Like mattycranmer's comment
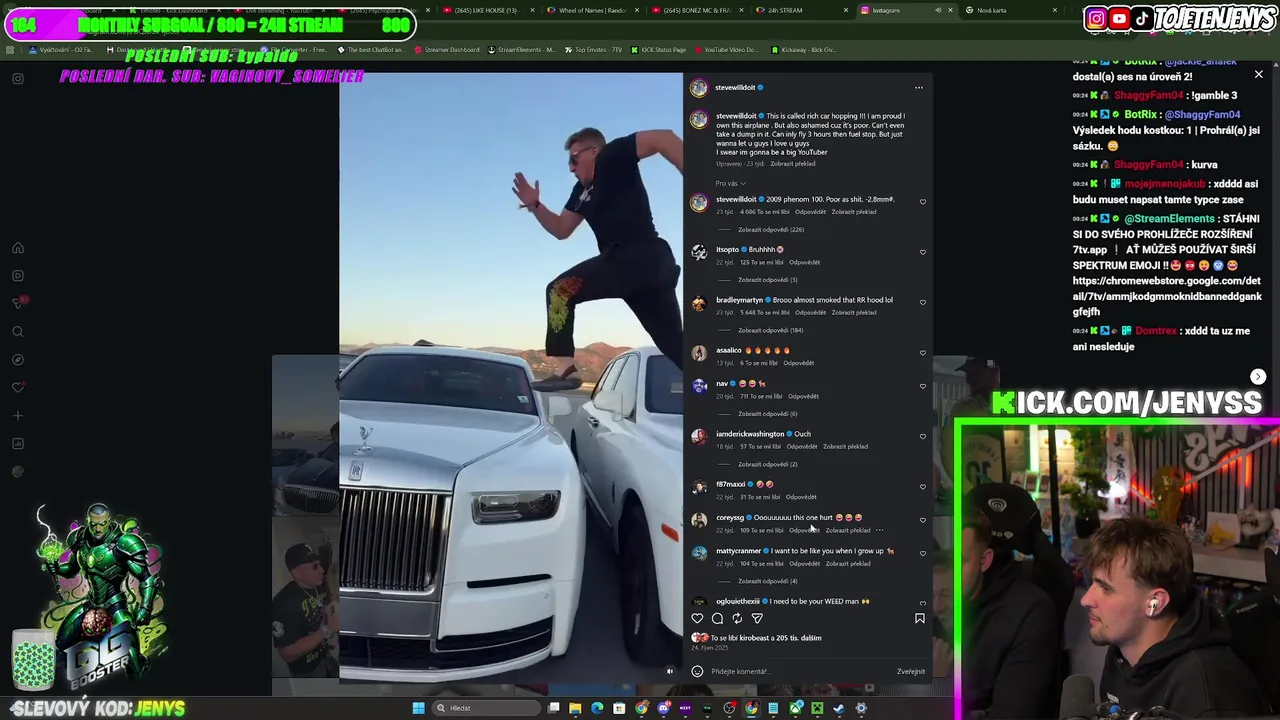Screen dimensions: 1280x720 click(x=923, y=553)
